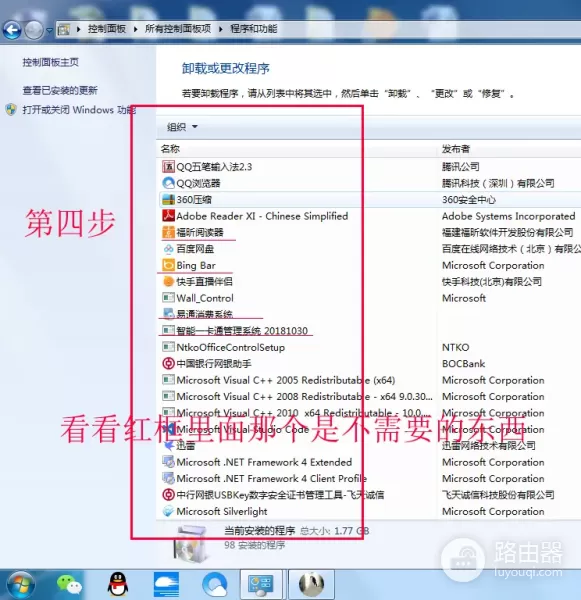The width and height of the screenshot is (581, 600).
Task: Open the 打开或关闭 Windows 功能 link
Action: pos(79,110)
